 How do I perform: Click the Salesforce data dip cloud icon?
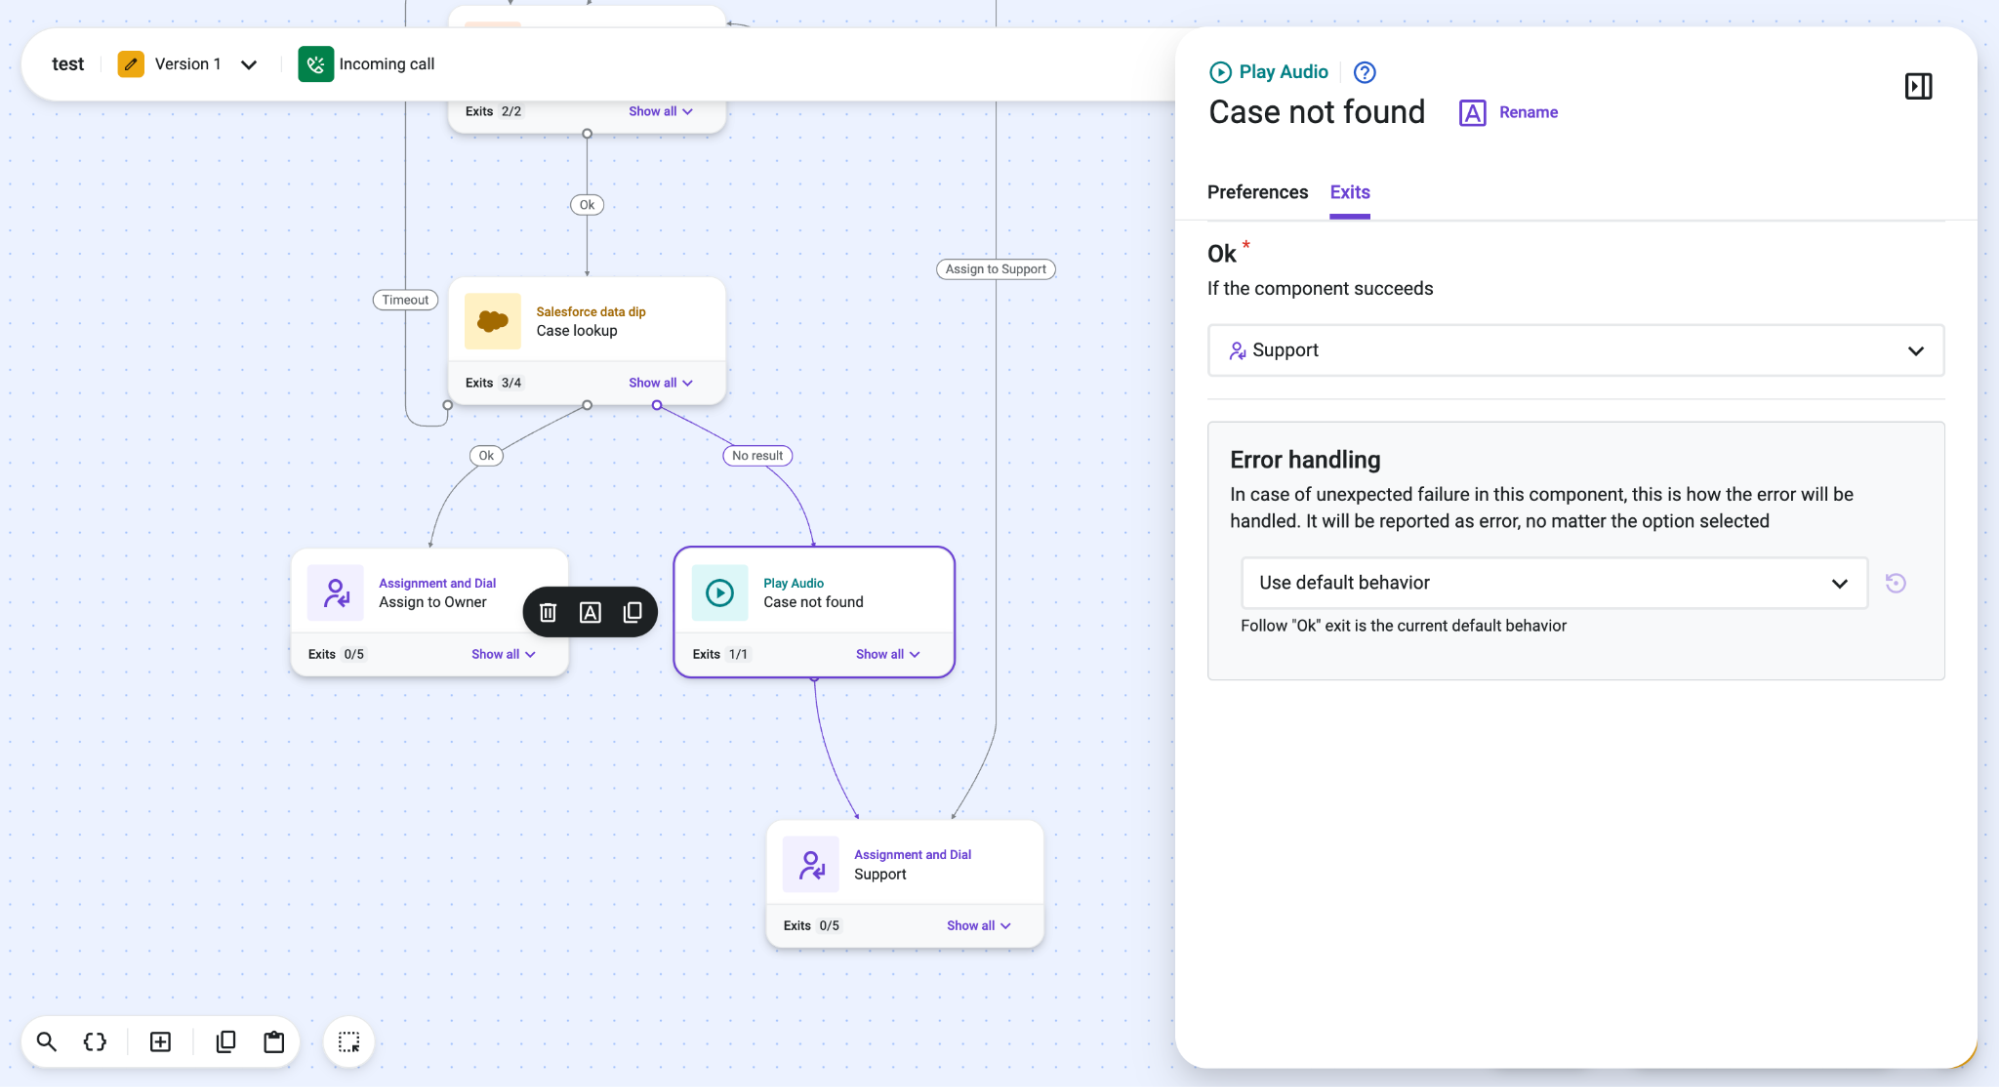coord(493,321)
